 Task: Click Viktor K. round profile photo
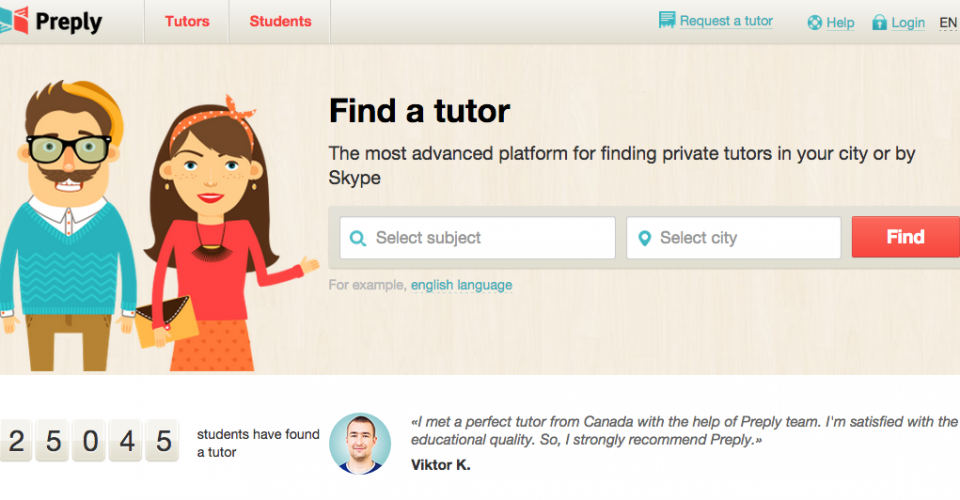pyautogui.click(x=360, y=443)
